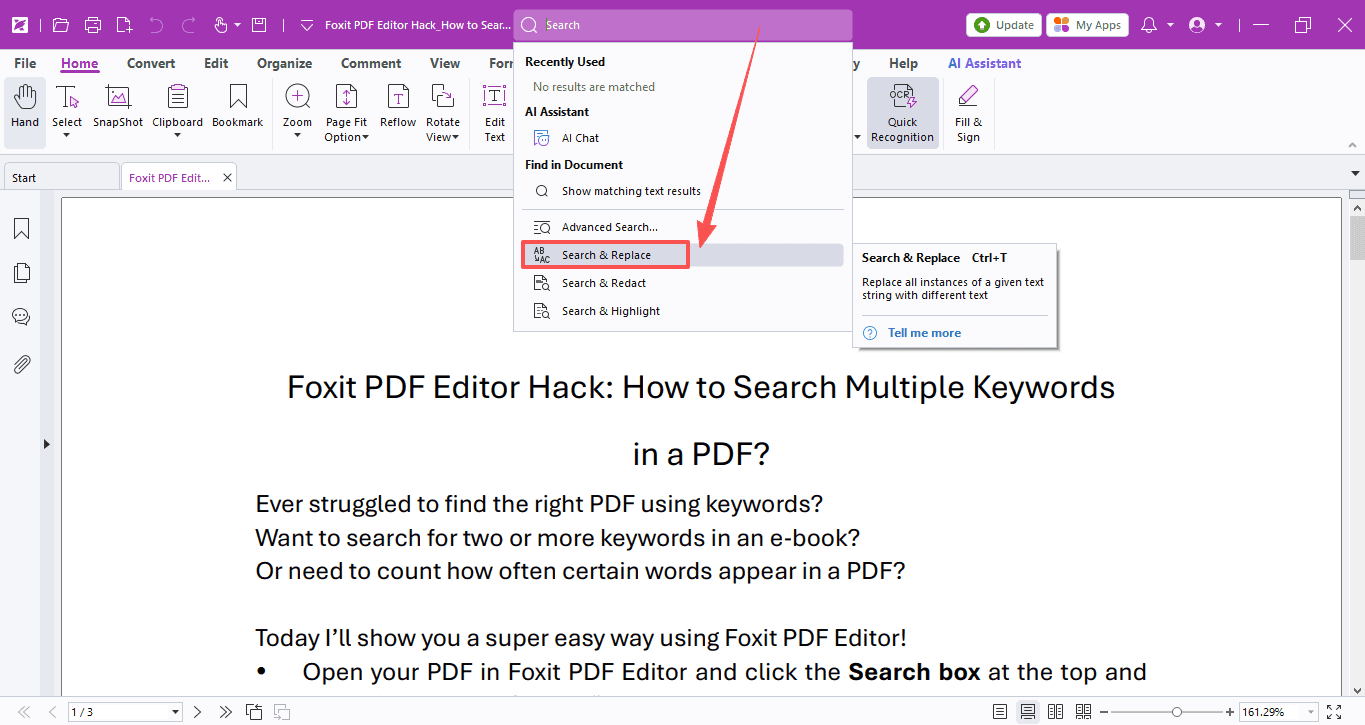Add a Bookmark from the ribbon

pos(237,107)
